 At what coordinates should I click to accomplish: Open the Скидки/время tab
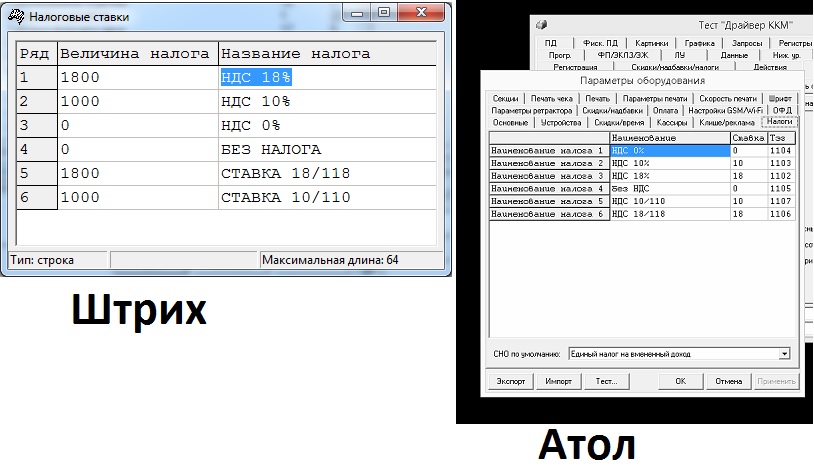pos(619,123)
